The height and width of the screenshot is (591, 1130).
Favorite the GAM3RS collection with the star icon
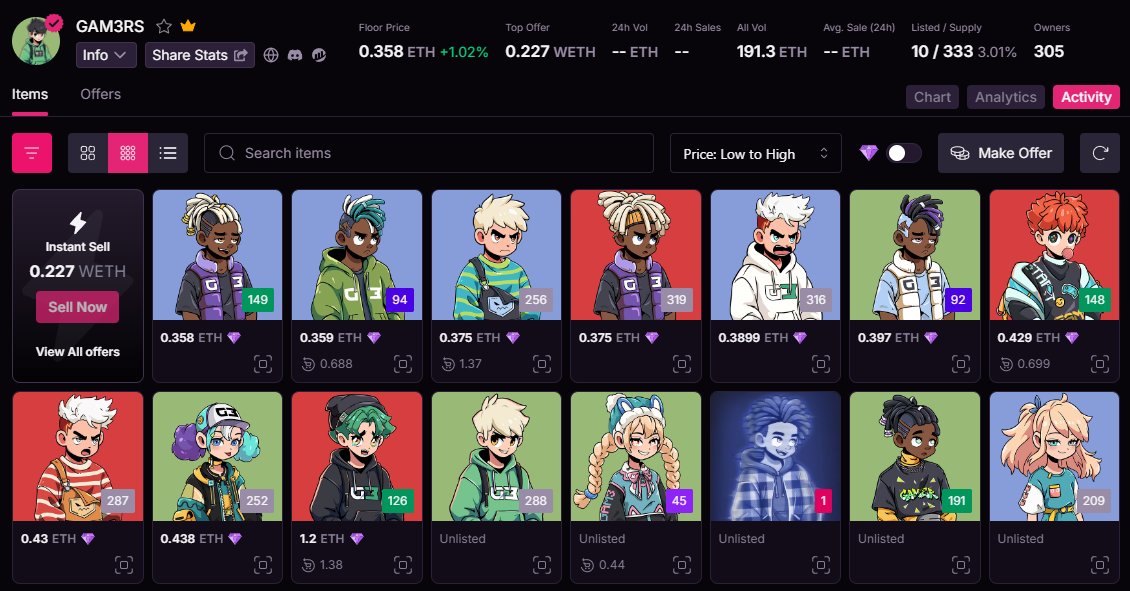(x=164, y=27)
